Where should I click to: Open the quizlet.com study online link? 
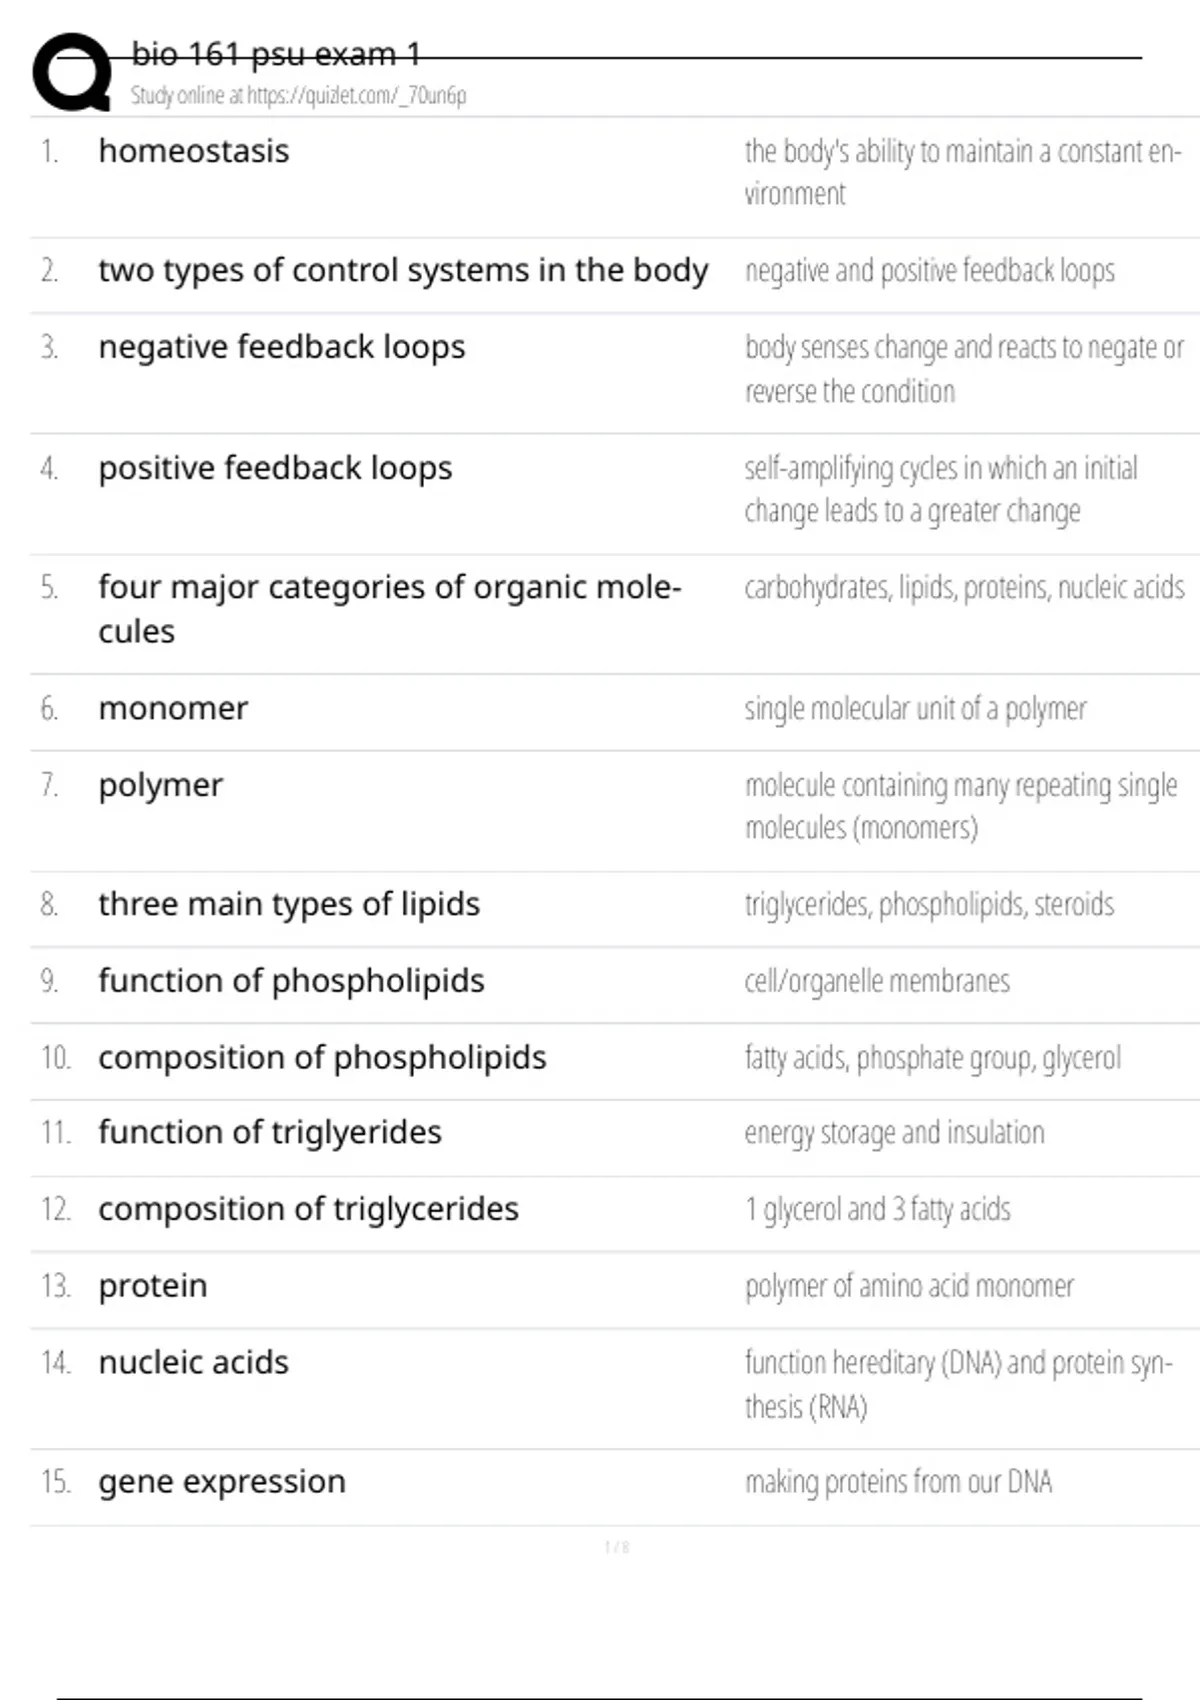[x=298, y=96]
